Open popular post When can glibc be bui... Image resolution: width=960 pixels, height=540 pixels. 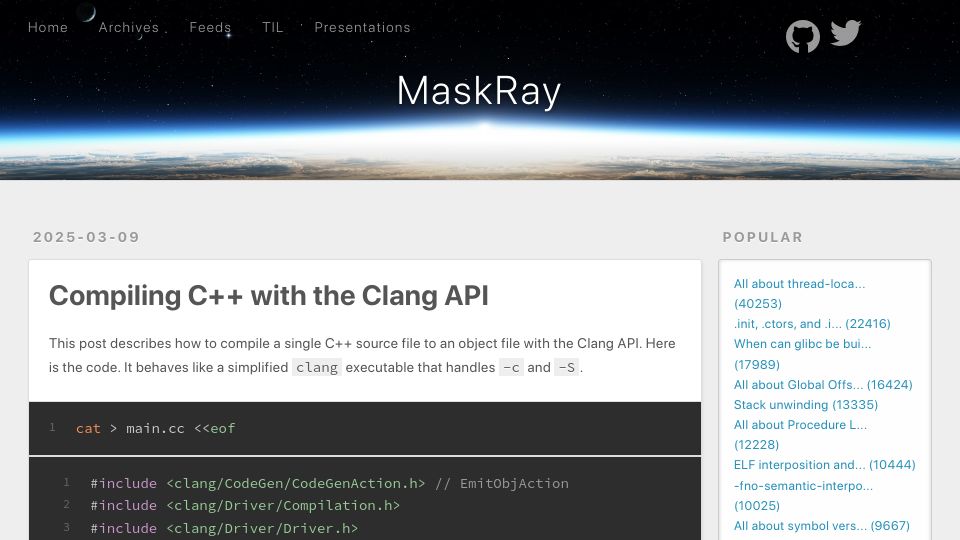point(802,354)
